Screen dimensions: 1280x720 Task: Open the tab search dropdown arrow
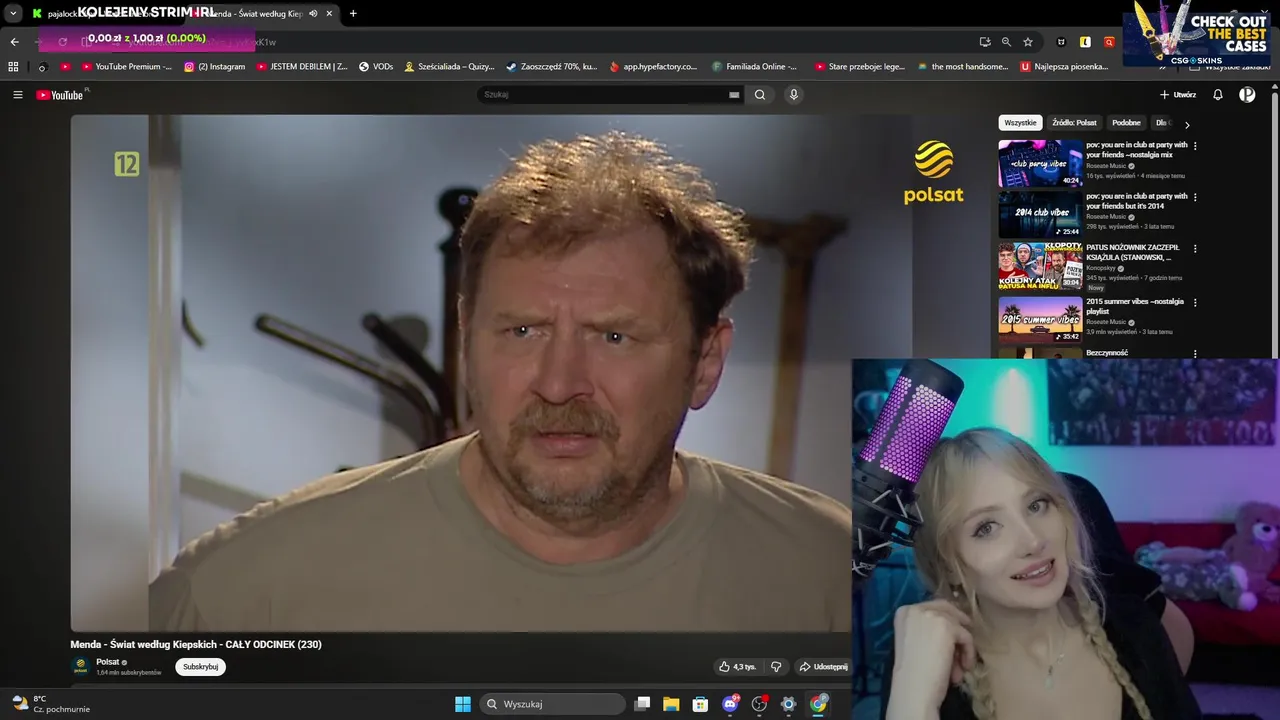(13, 14)
